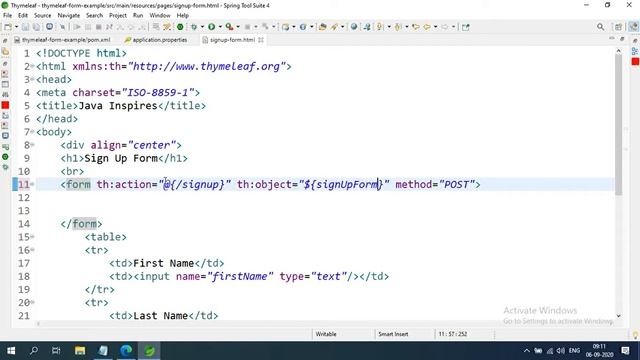Open the Back history dropdown arrow
The height and width of the screenshot is (360, 640).
(x=435, y=27)
